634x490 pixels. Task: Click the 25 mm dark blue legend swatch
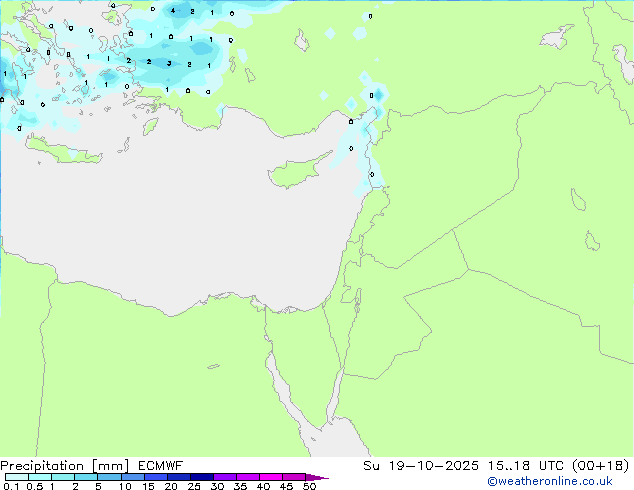tap(202, 477)
